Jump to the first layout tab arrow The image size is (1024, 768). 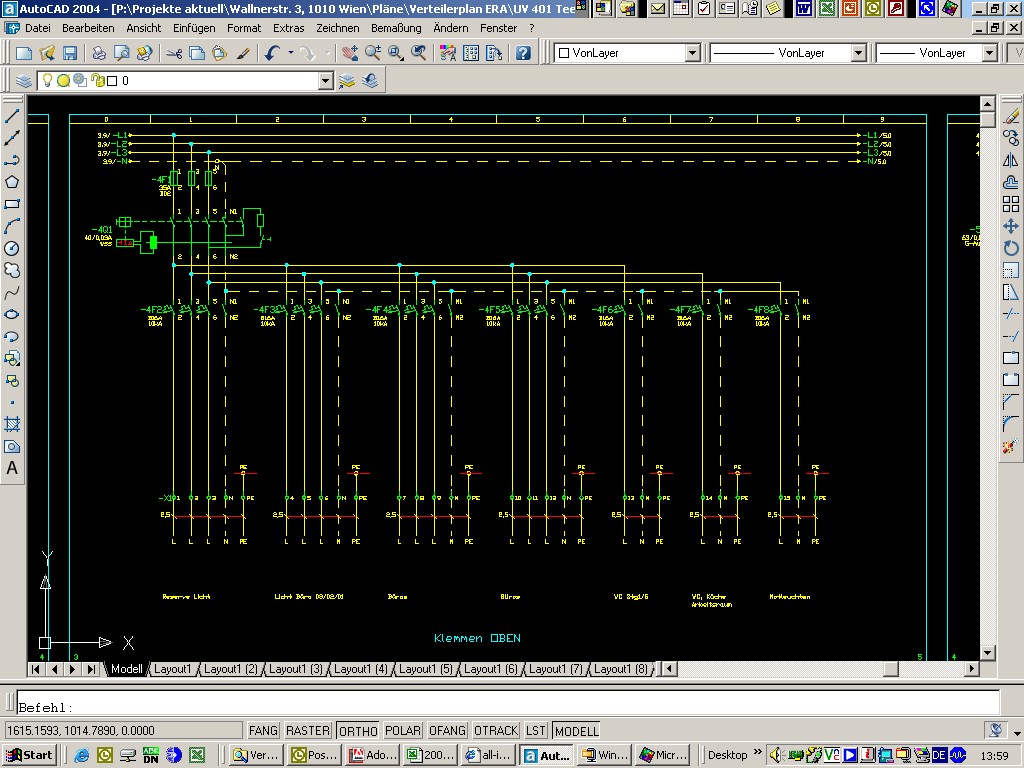(x=36, y=669)
